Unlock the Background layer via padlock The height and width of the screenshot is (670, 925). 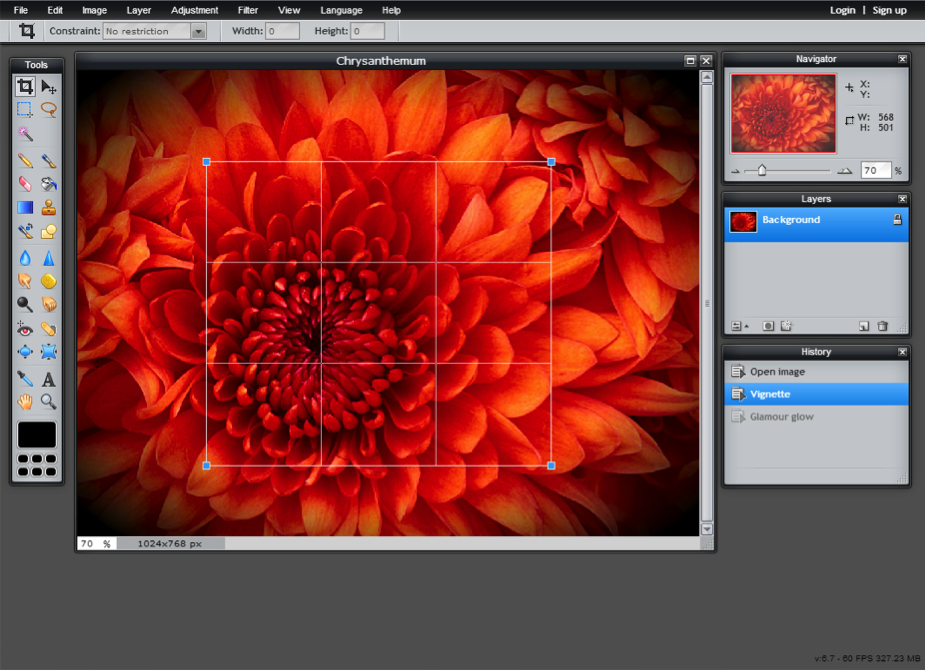tap(897, 220)
